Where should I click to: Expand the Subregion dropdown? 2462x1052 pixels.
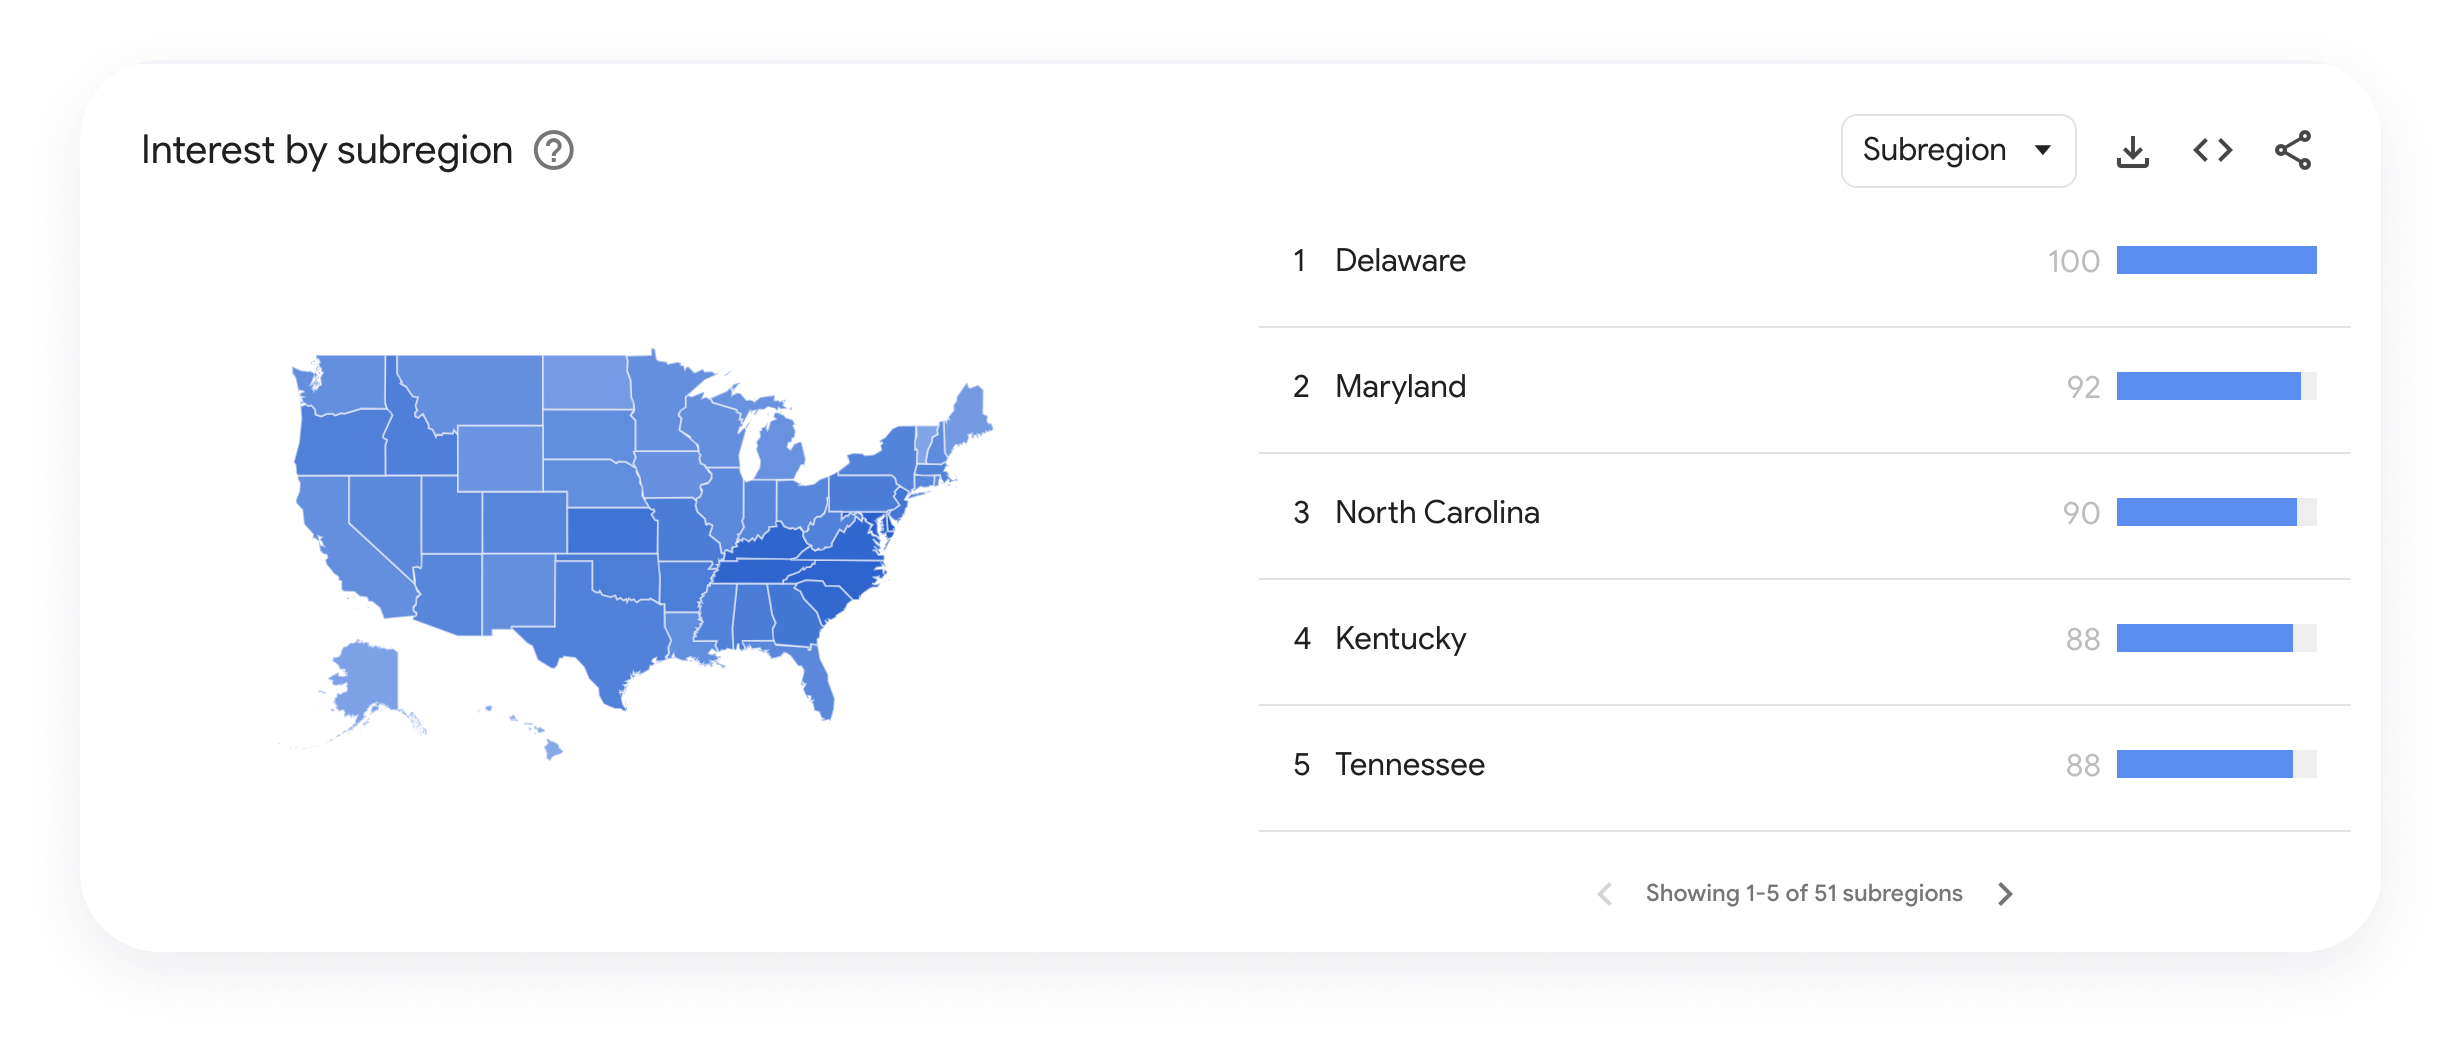click(1958, 150)
